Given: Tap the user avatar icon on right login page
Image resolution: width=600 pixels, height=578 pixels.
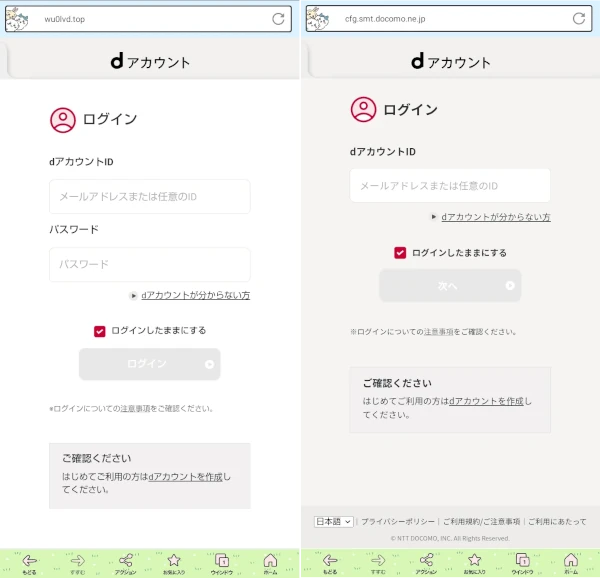Looking at the screenshot, I should coord(363,109).
